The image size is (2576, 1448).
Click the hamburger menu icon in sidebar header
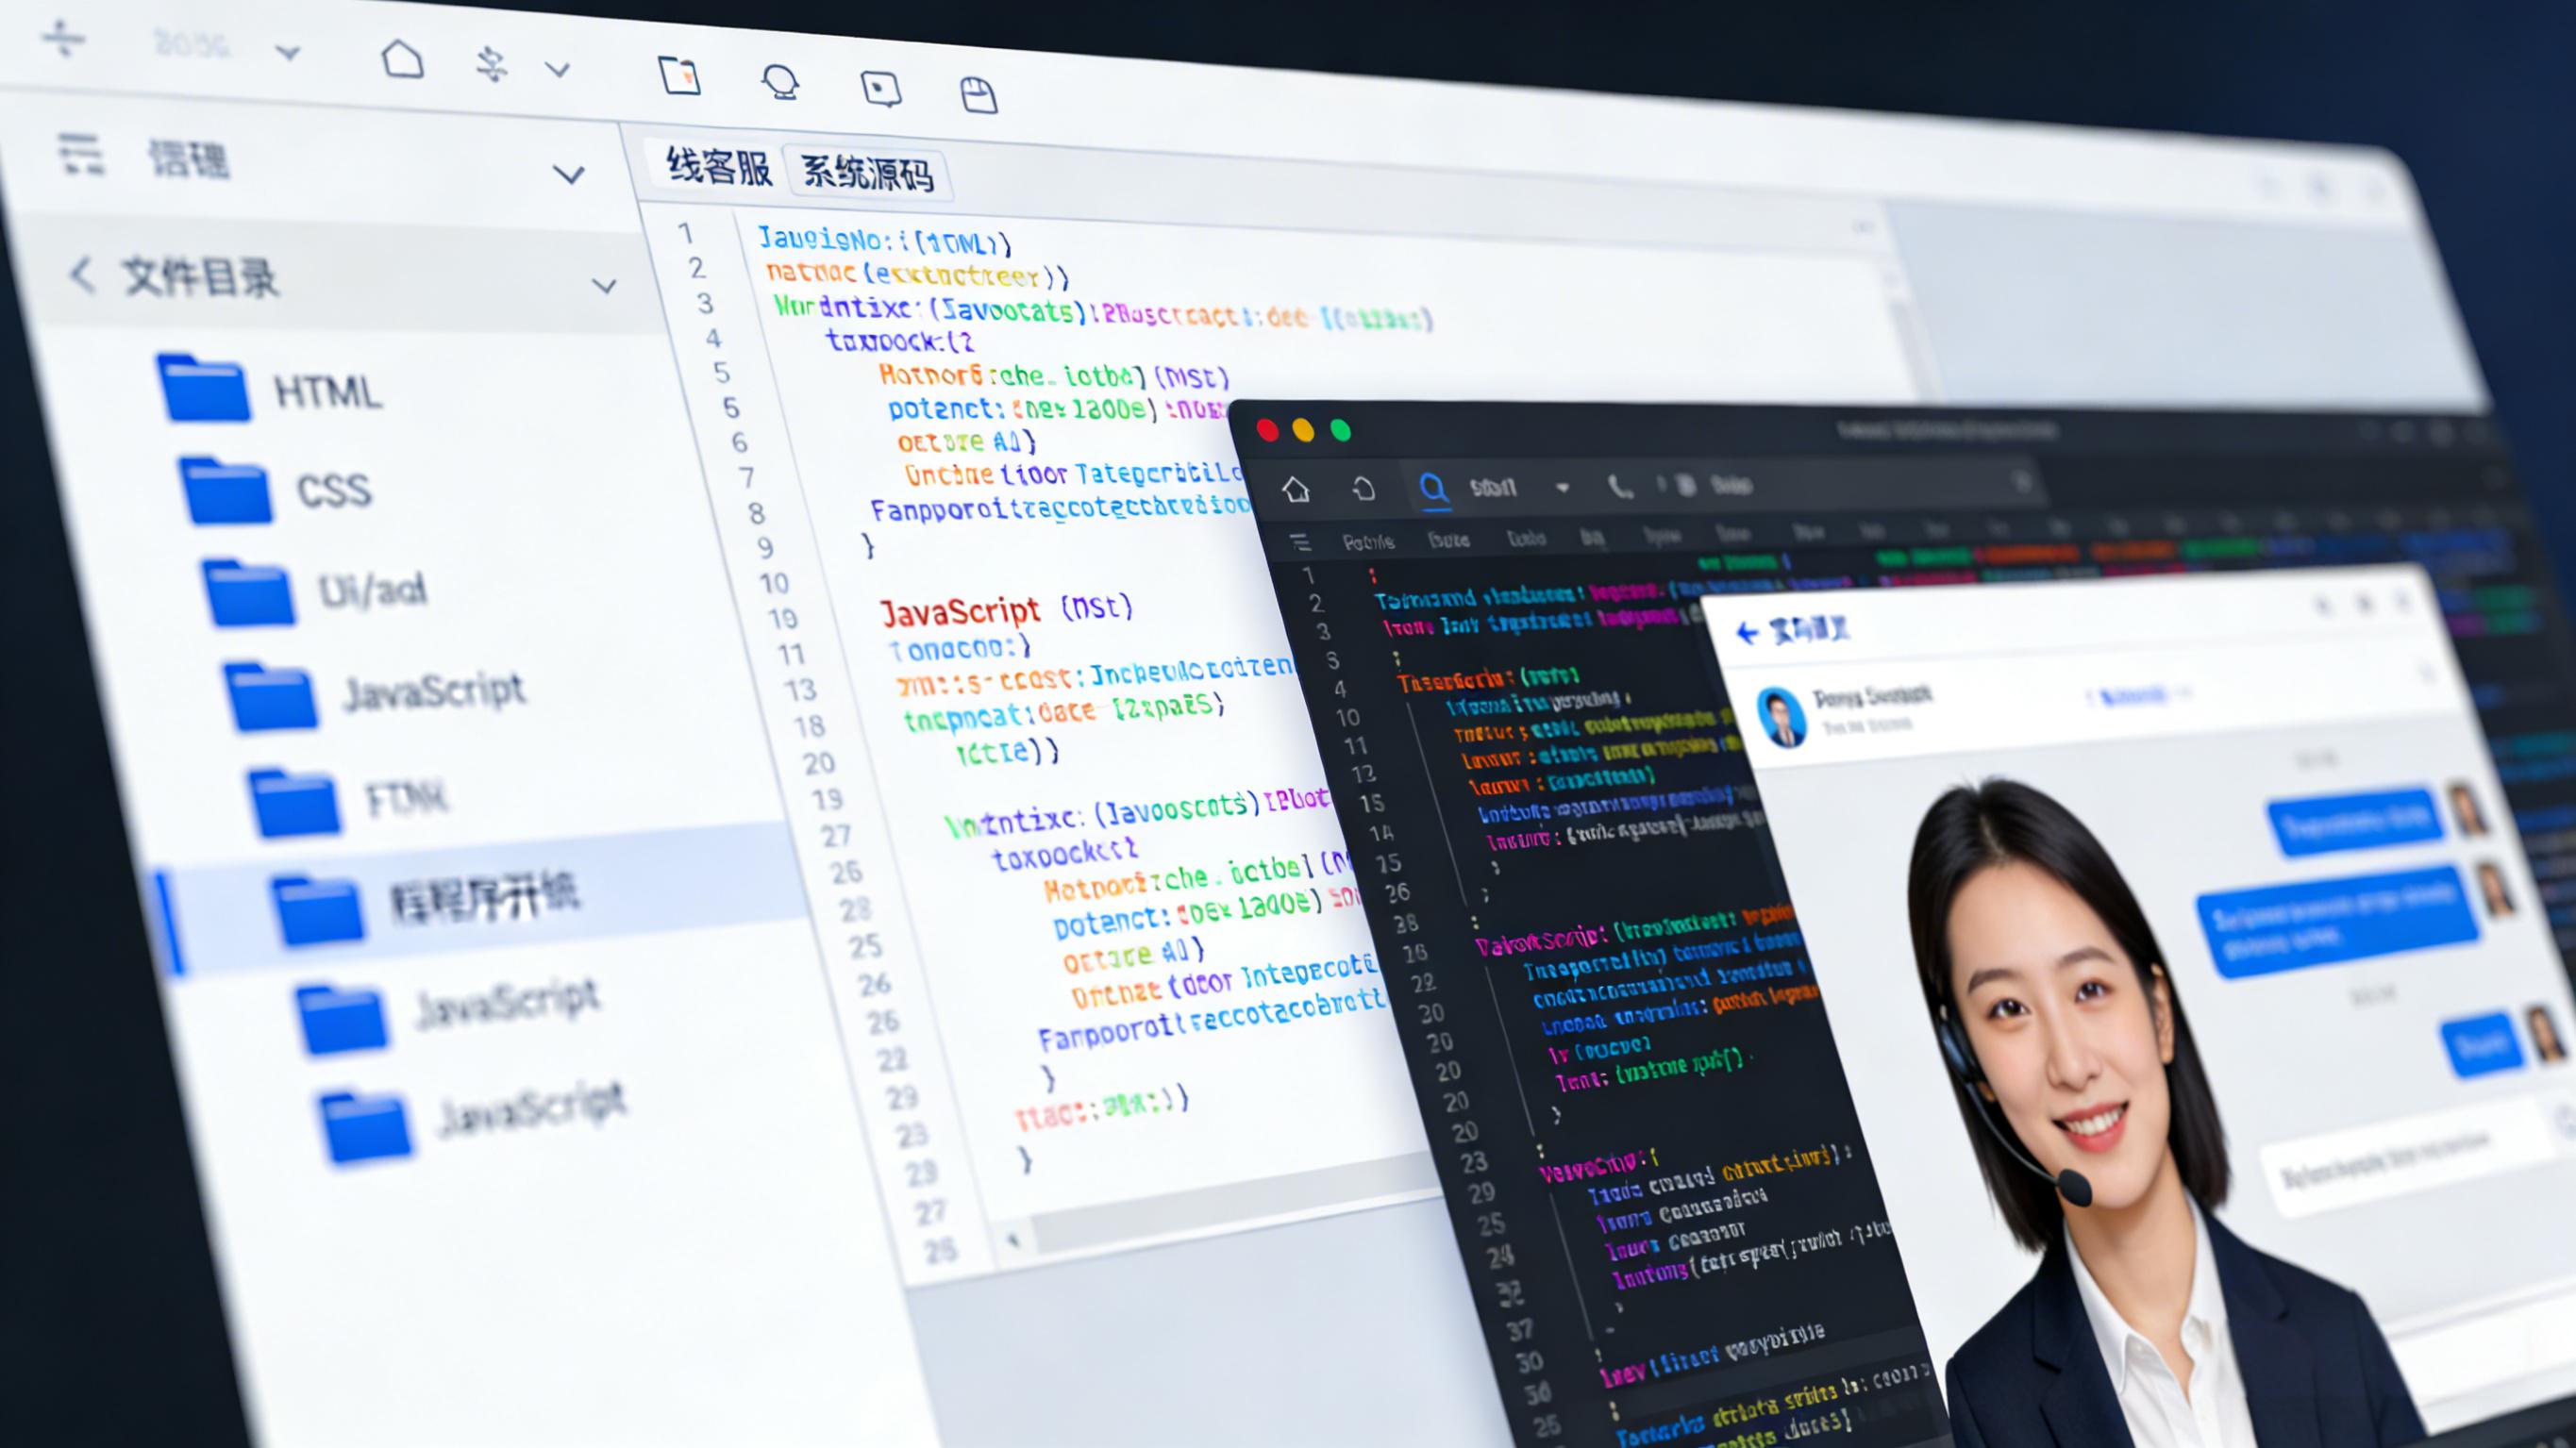(x=80, y=155)
